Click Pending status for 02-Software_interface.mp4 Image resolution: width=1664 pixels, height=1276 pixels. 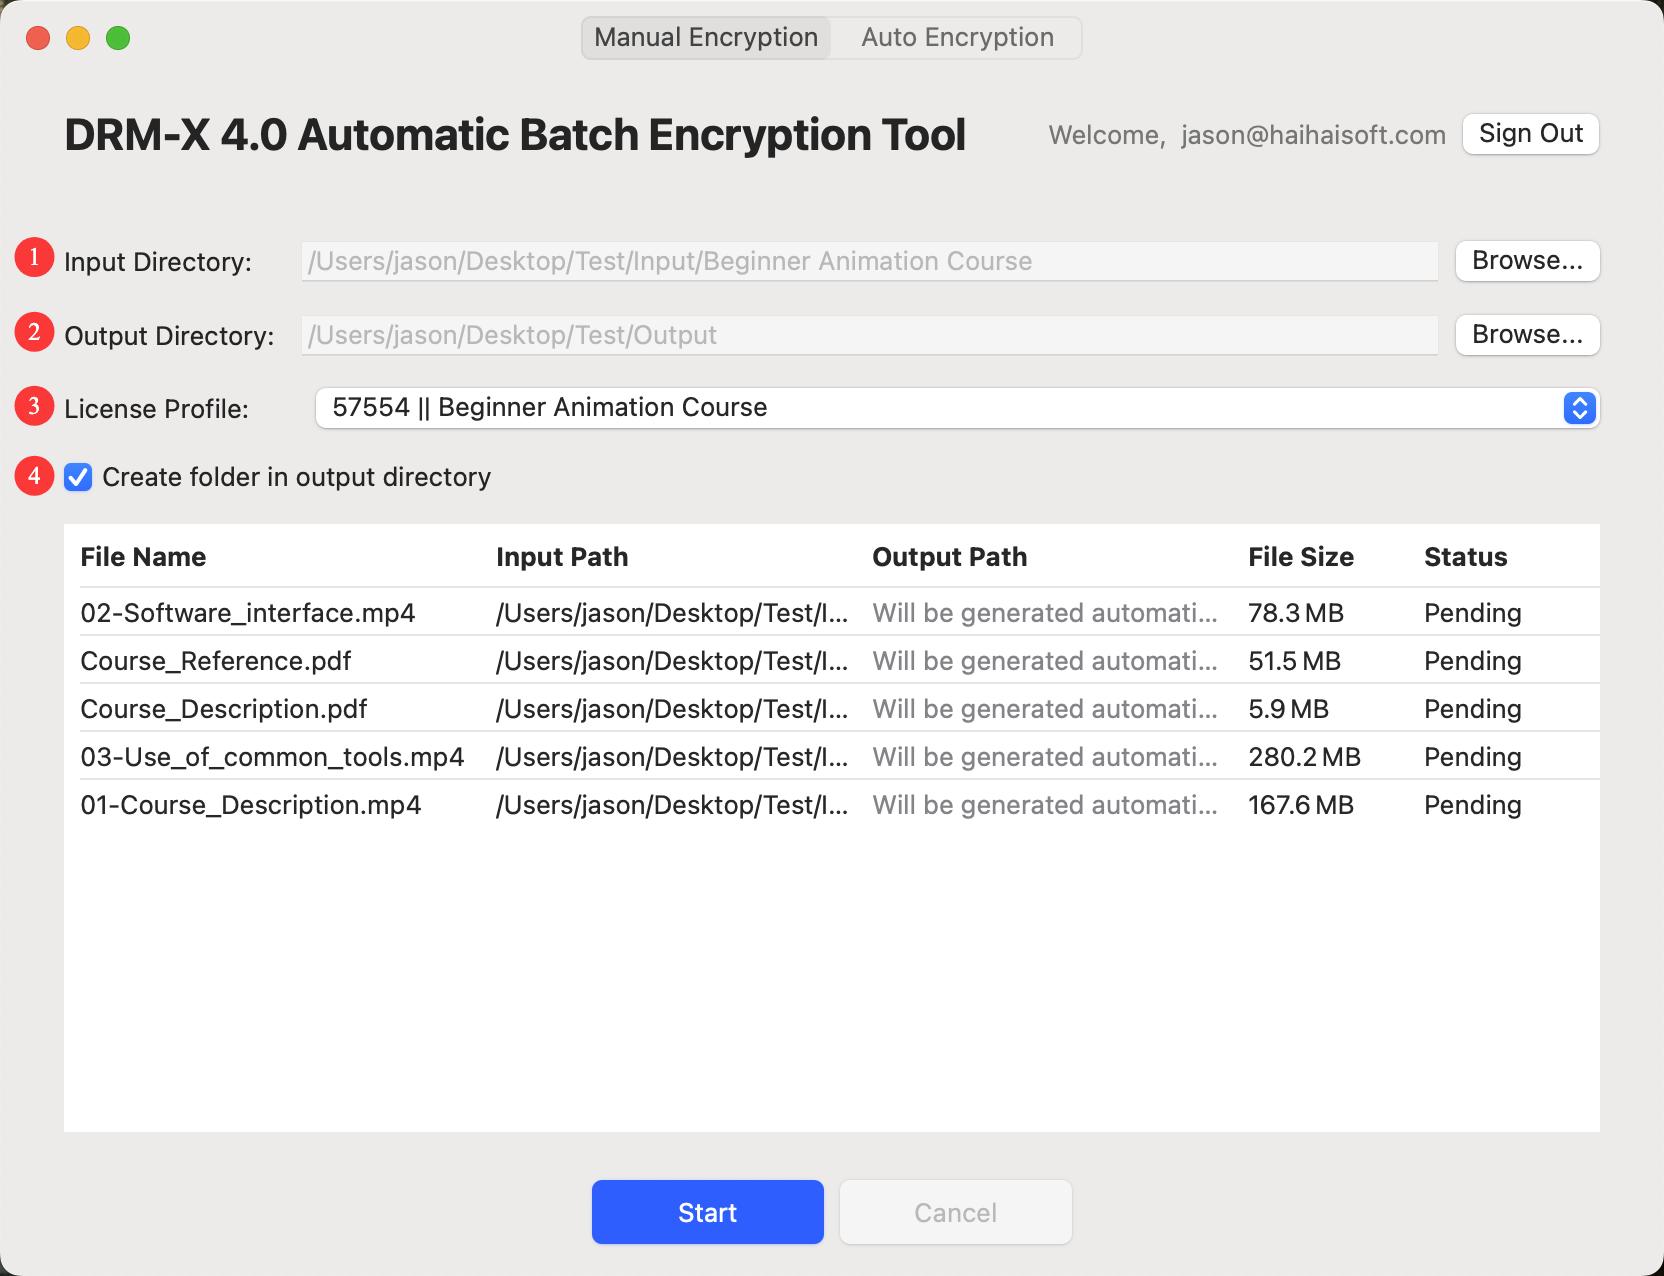coord(1472,613)
